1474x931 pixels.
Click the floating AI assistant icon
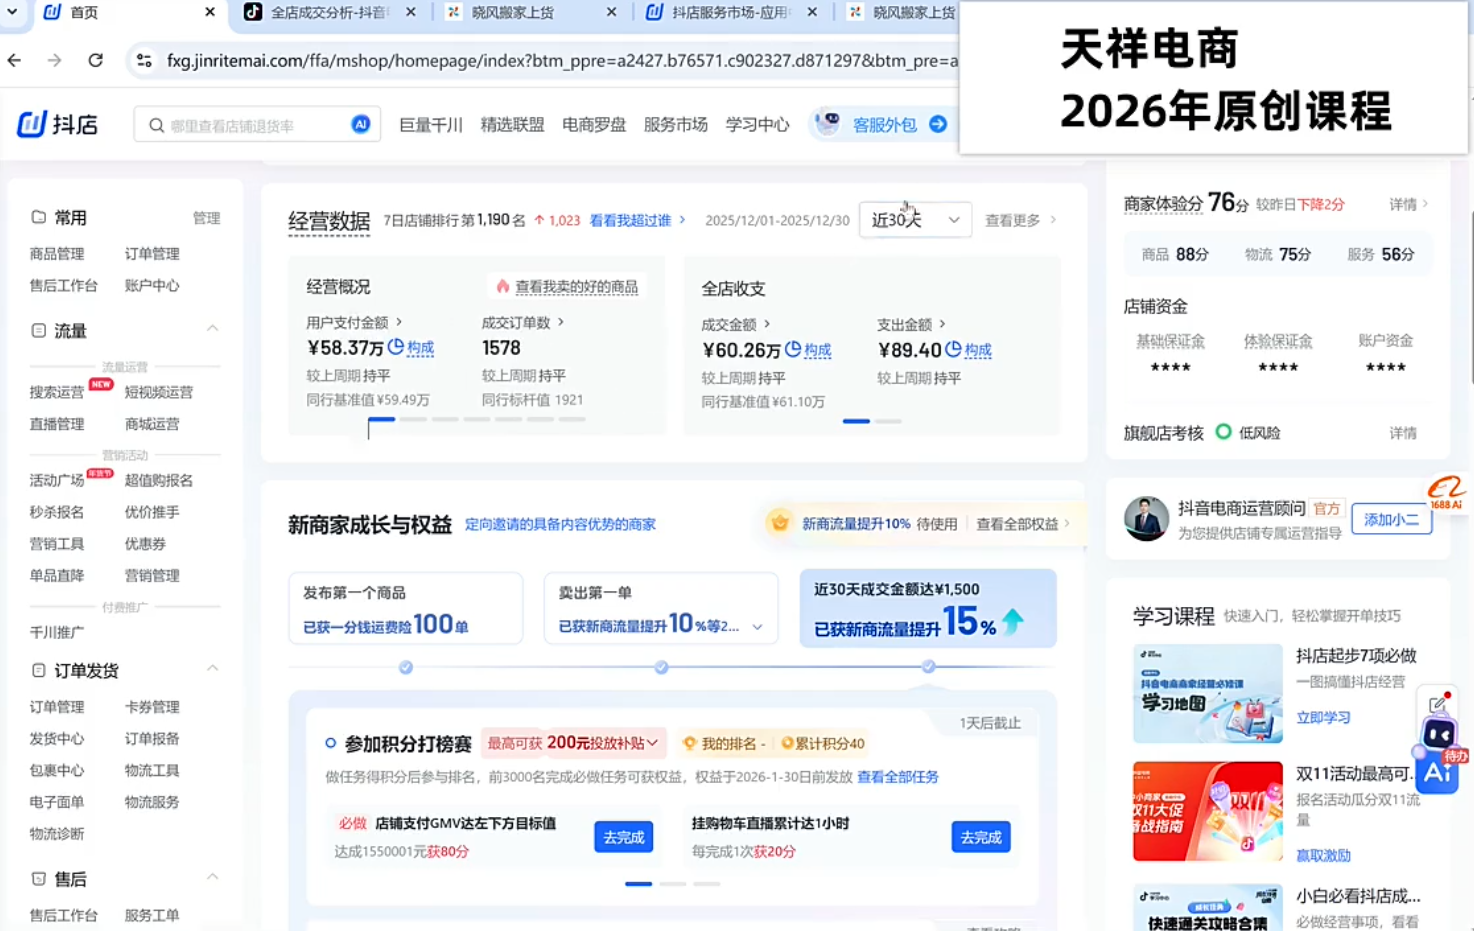coord(1437,772)
